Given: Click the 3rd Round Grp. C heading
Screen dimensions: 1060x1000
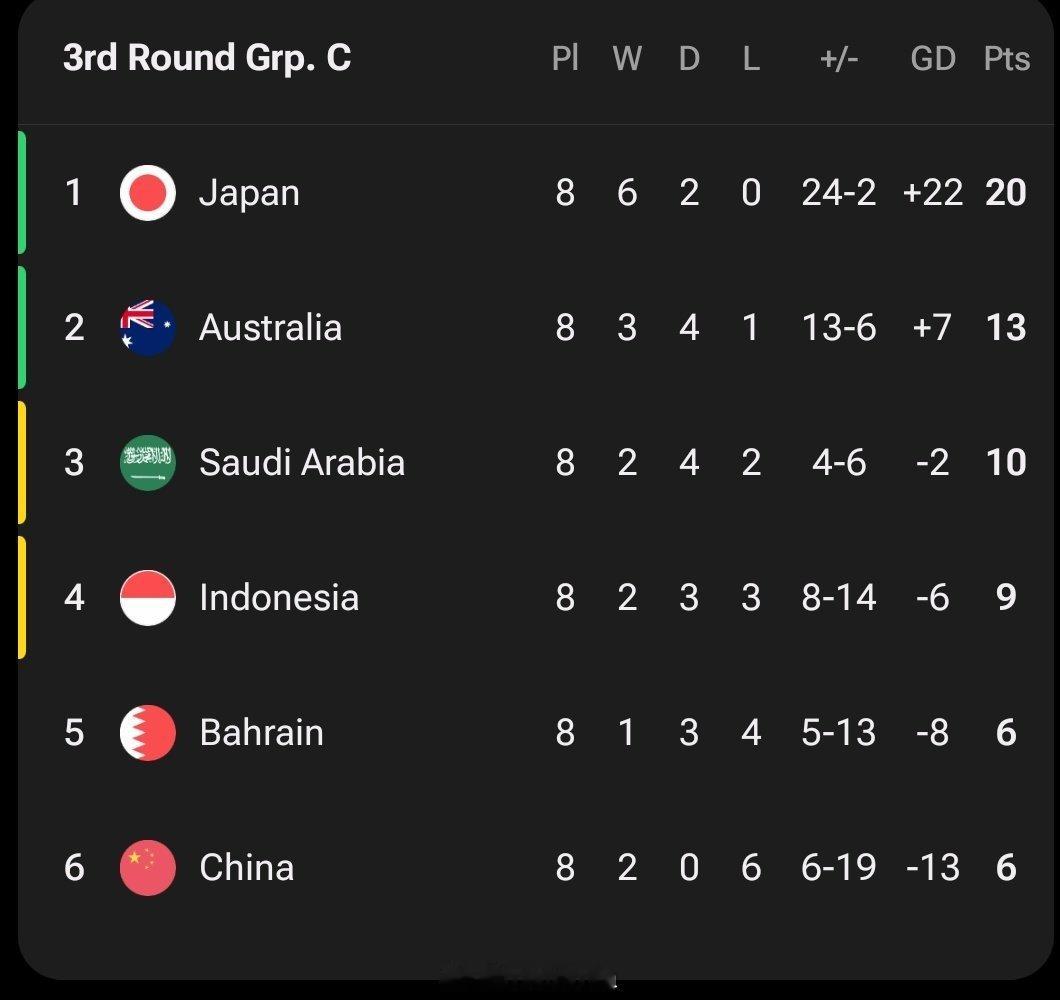Looking at the screenshot, I should point(207,58).
